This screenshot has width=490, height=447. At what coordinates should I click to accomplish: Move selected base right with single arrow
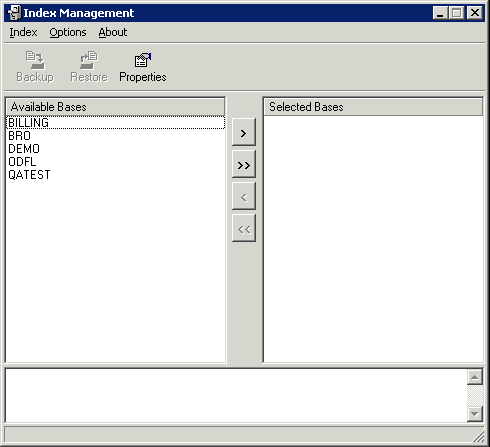(244, 132)
